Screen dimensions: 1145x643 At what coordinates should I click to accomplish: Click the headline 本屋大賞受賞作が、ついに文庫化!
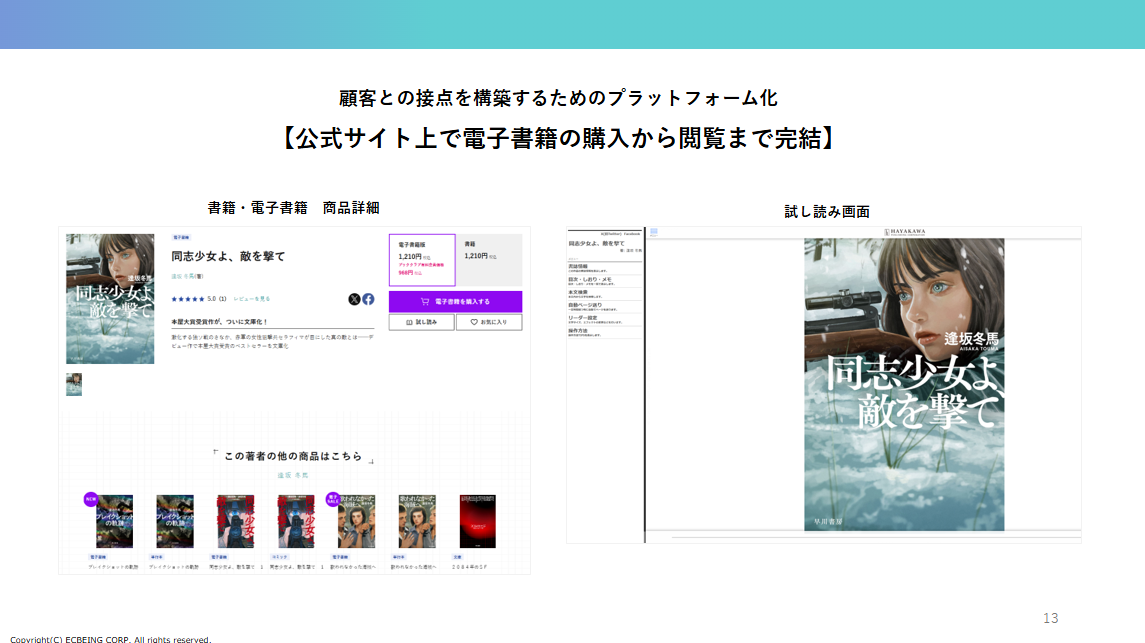(x=219, y=321)
